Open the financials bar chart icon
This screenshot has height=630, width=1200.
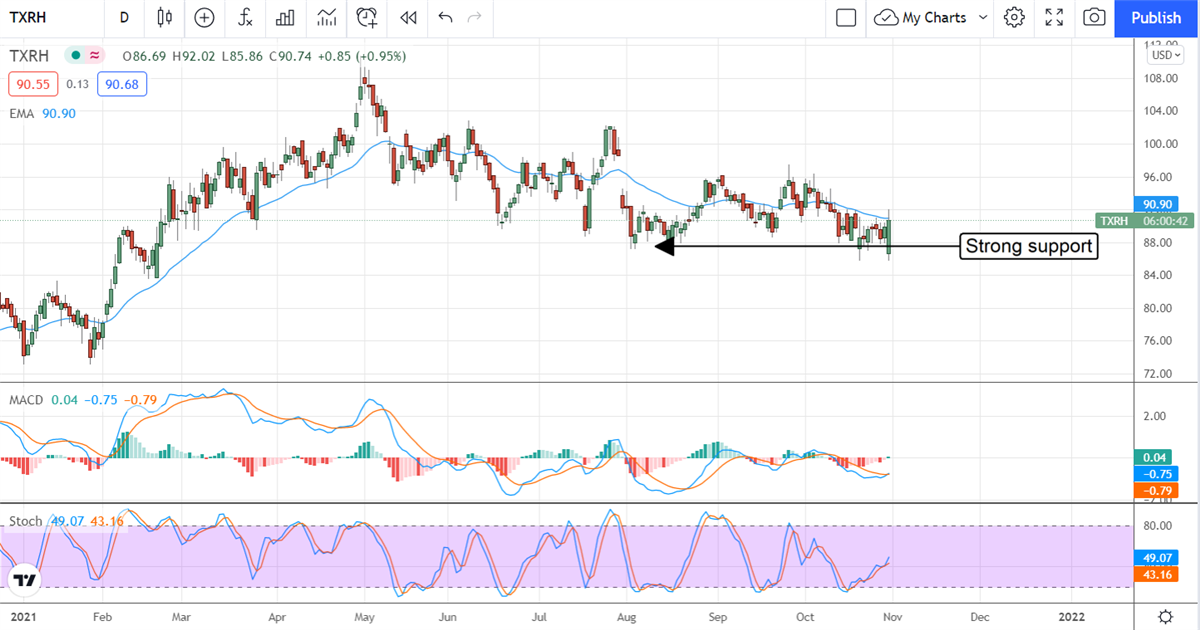285,17
